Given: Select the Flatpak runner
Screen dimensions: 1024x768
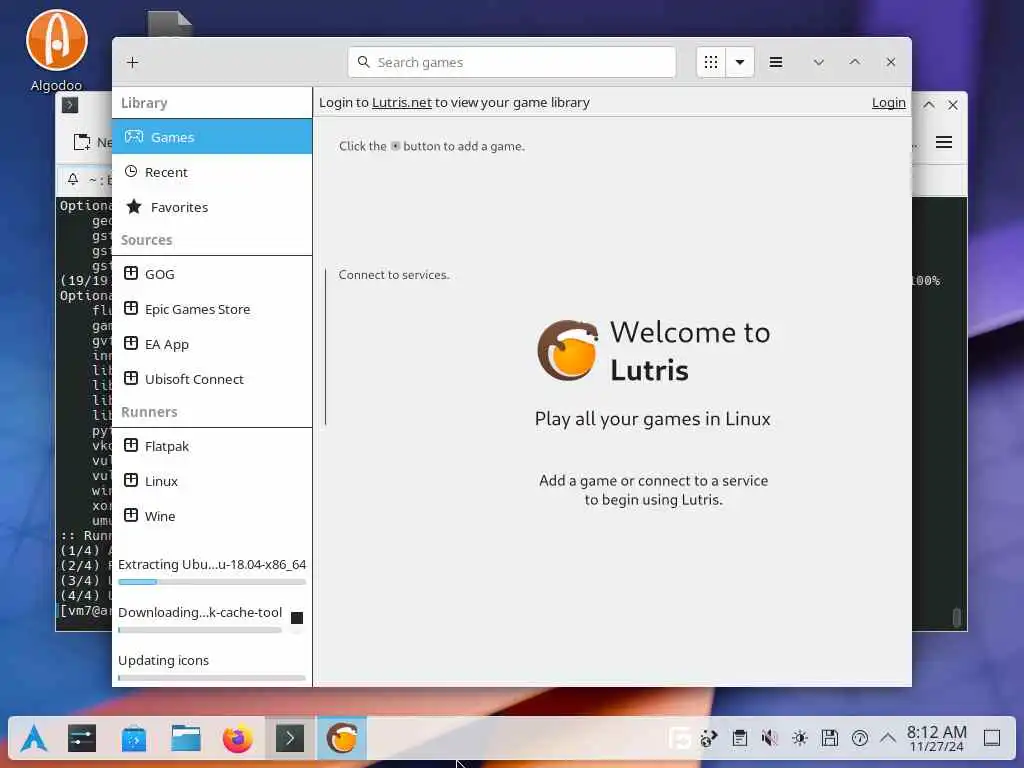Looking at the screenshot, I should [x=212, y=446].
